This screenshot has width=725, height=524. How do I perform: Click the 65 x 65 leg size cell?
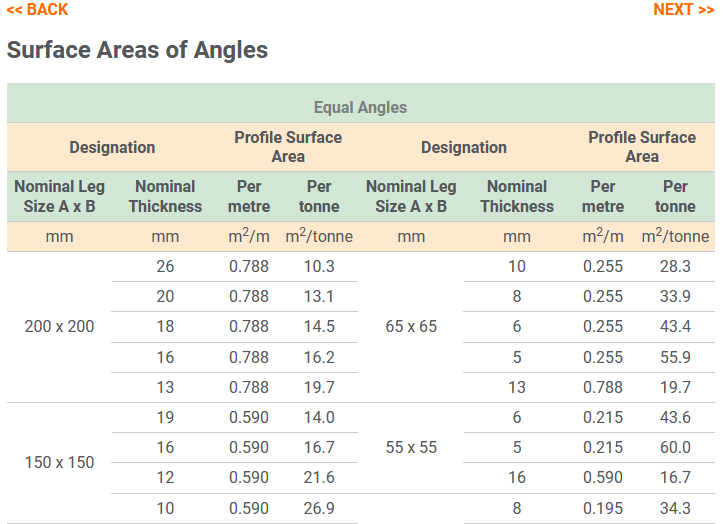point(411,327)
